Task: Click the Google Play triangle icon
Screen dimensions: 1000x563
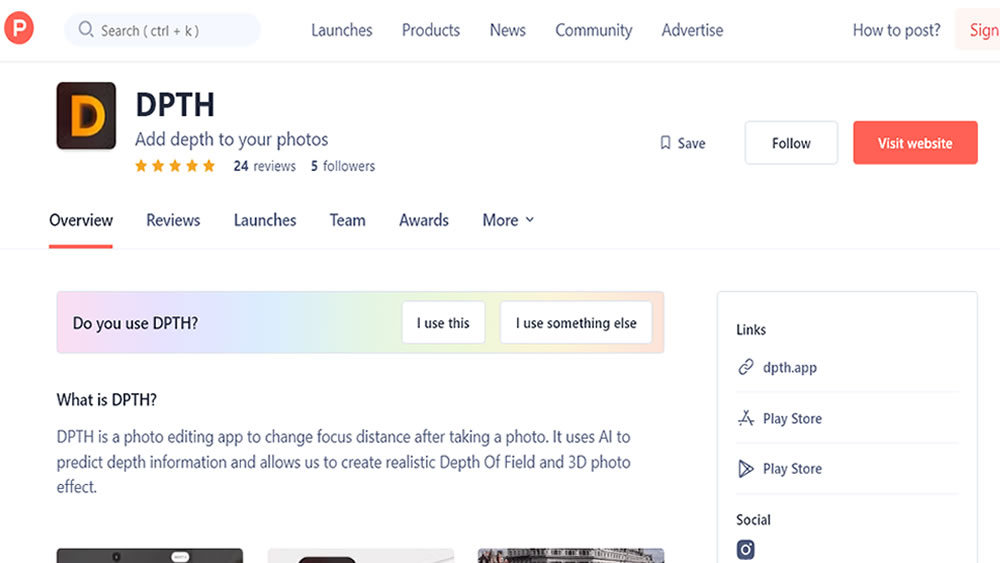Action: click(746, 469)
